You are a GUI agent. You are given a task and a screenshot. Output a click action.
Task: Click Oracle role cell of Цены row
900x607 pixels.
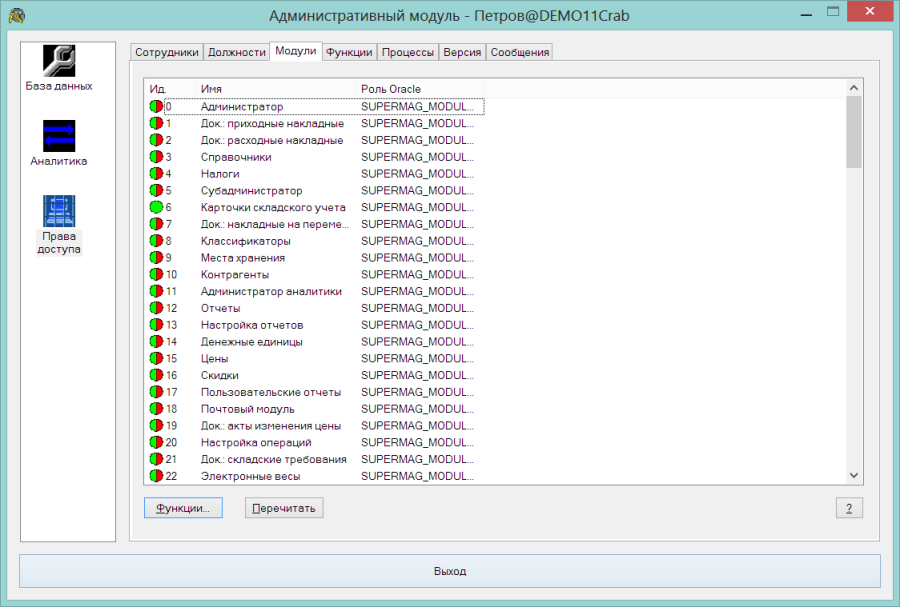coord(417,359)
